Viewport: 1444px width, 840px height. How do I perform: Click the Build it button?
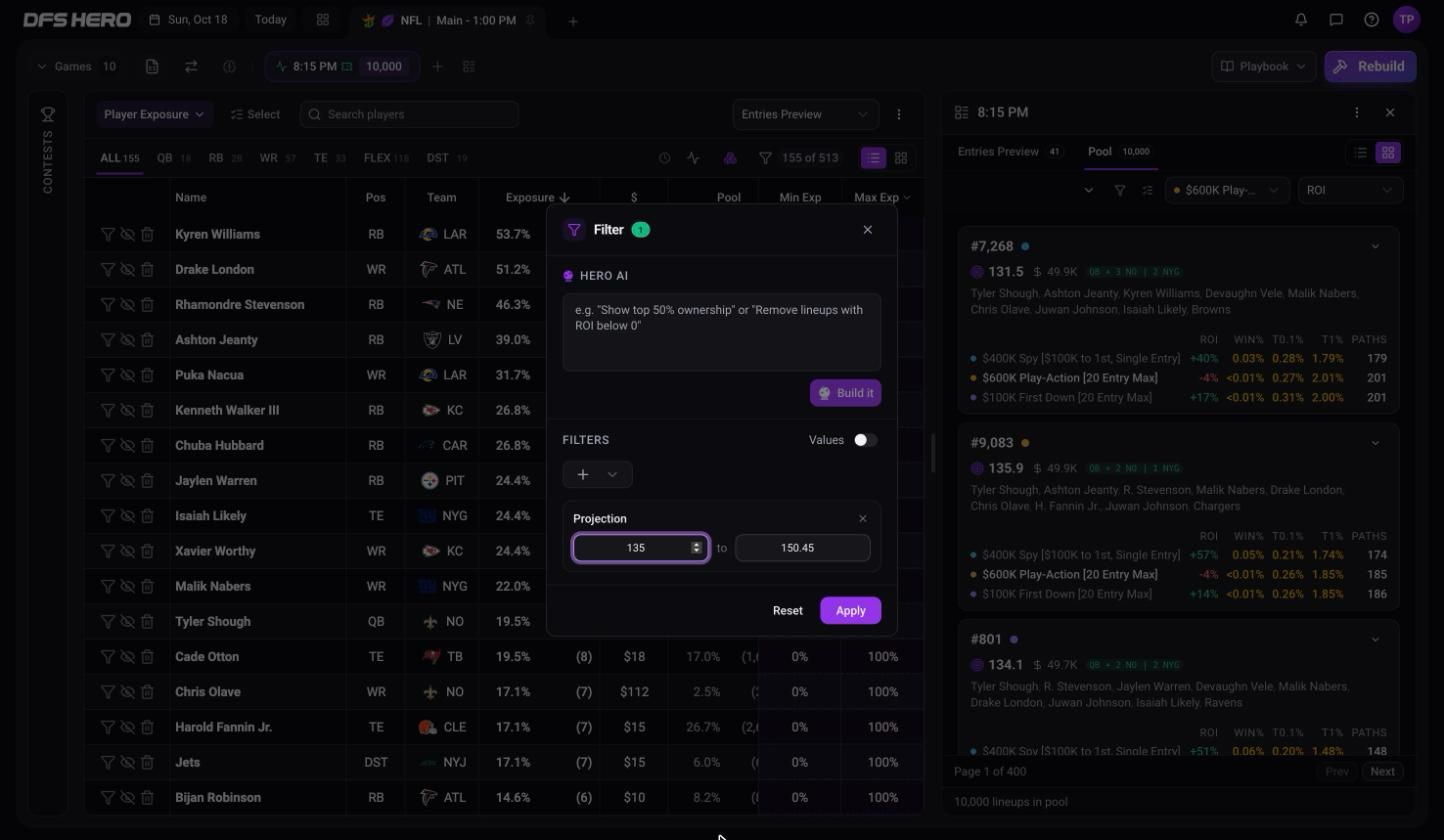(846, 393)
